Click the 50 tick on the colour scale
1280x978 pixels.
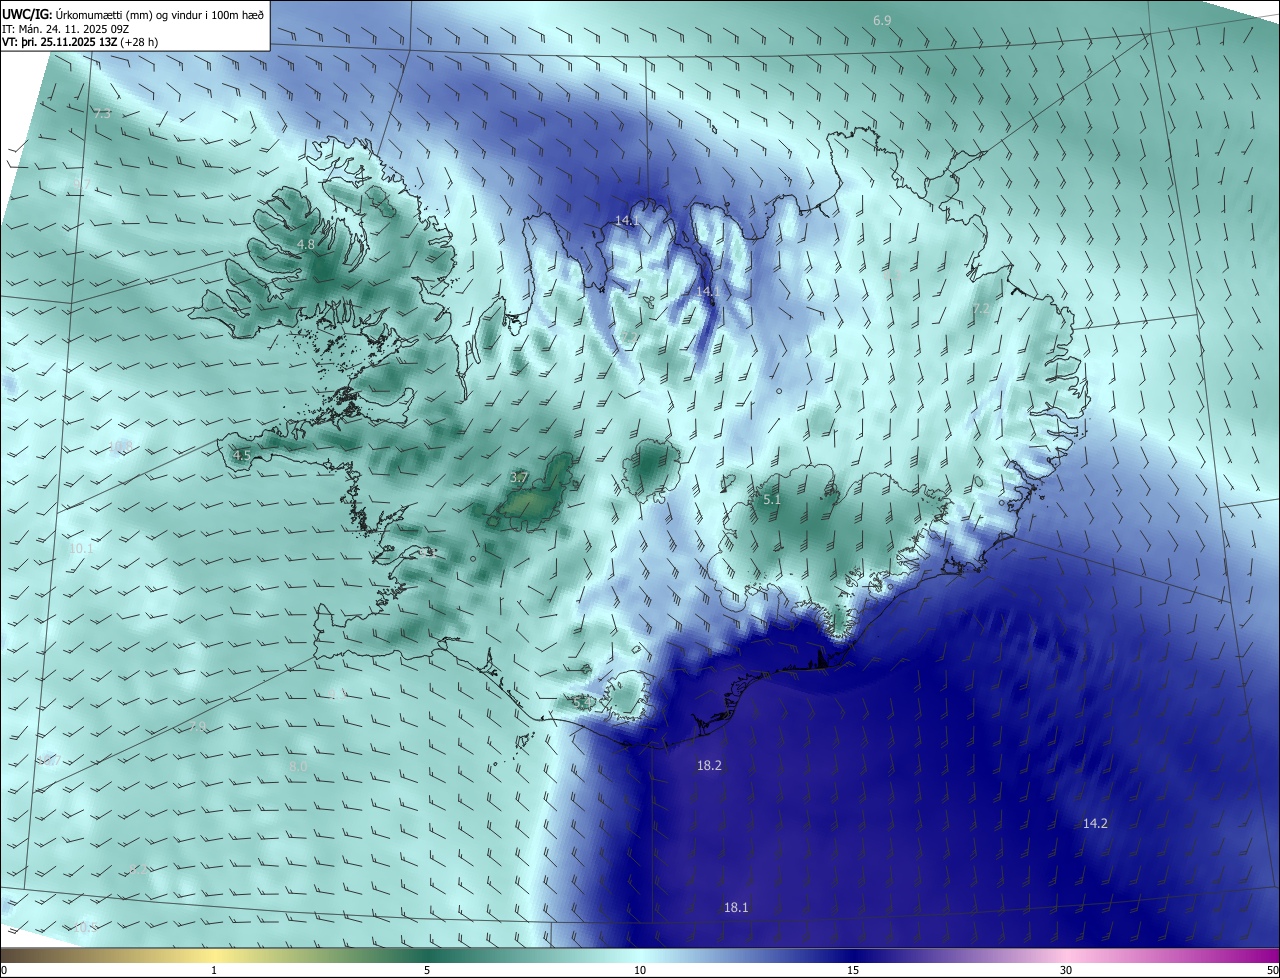pyautogui.click(x=1272, y=970)
